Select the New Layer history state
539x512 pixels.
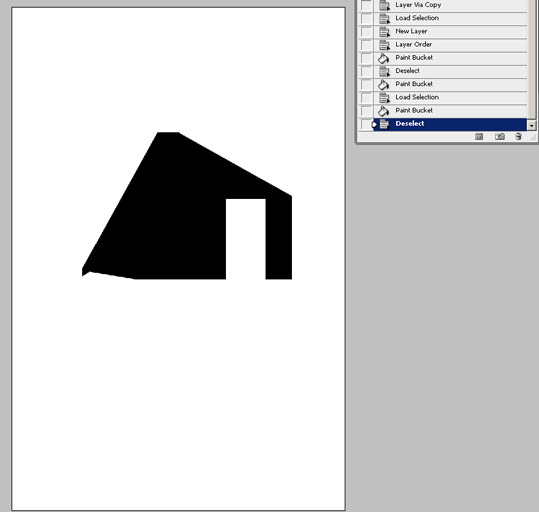coord(450,32)
